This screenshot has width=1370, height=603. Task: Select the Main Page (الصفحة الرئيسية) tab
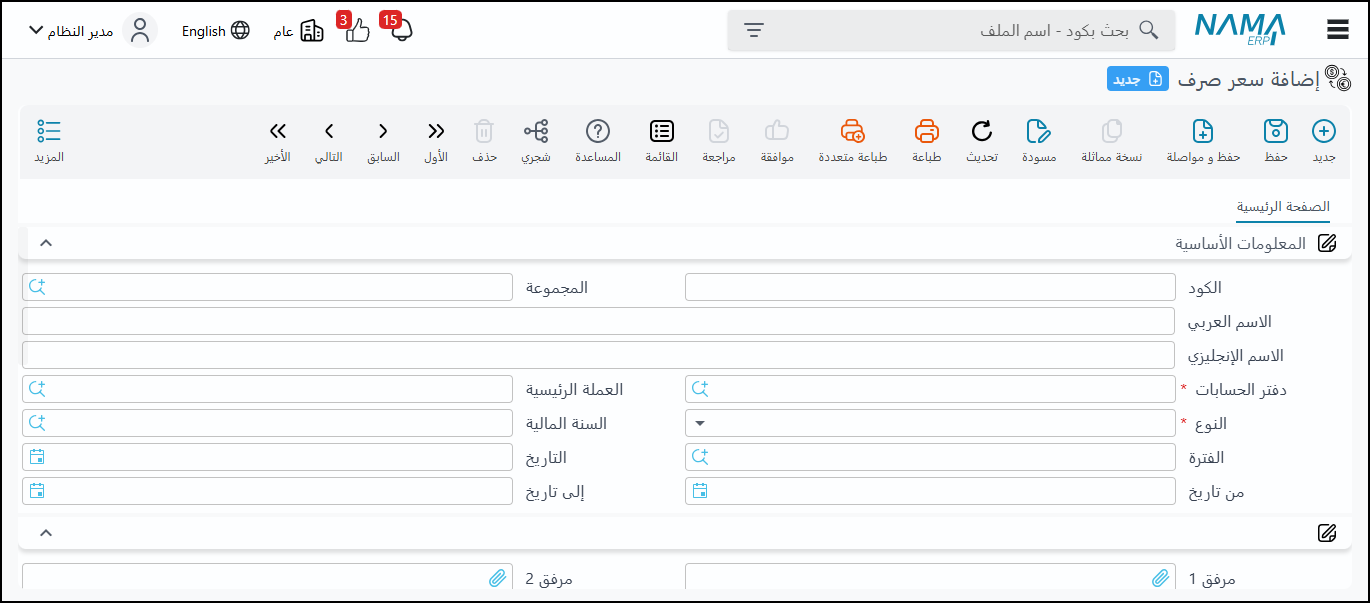pos(1283,207)
